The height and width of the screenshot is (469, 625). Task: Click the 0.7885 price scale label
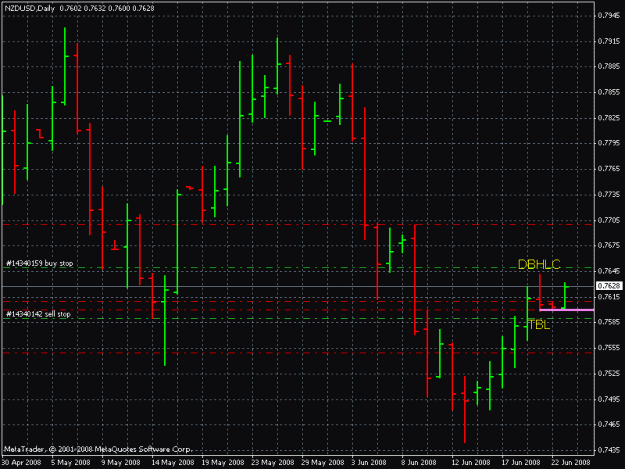[x=609, y=66]
